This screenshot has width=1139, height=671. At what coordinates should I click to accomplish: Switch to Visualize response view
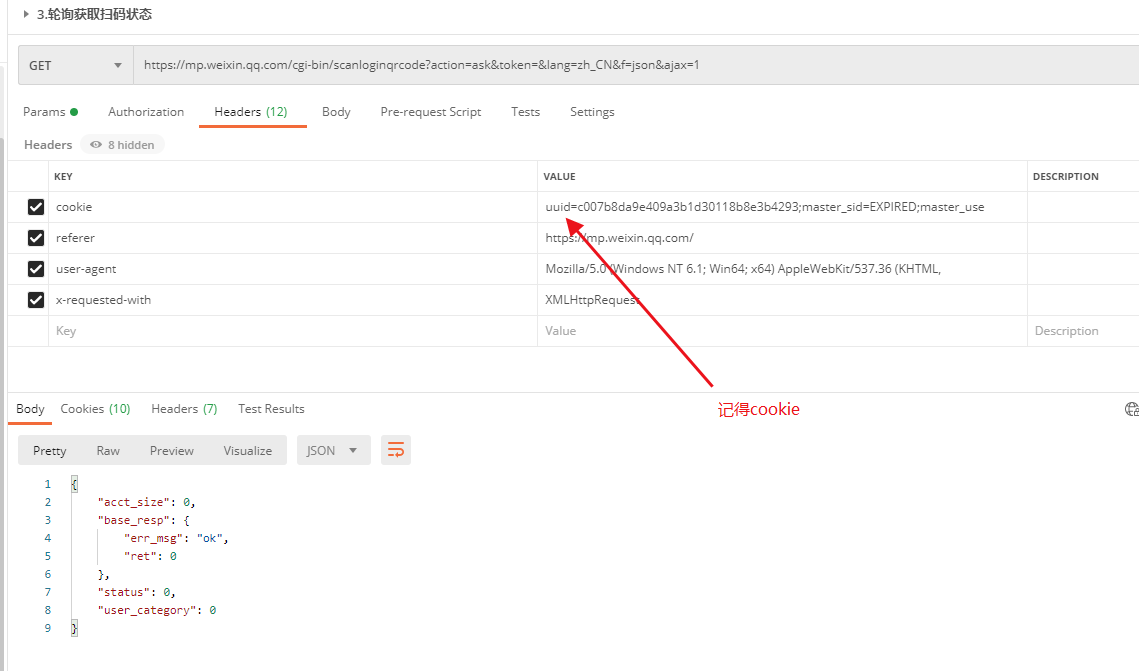(248, 451)
